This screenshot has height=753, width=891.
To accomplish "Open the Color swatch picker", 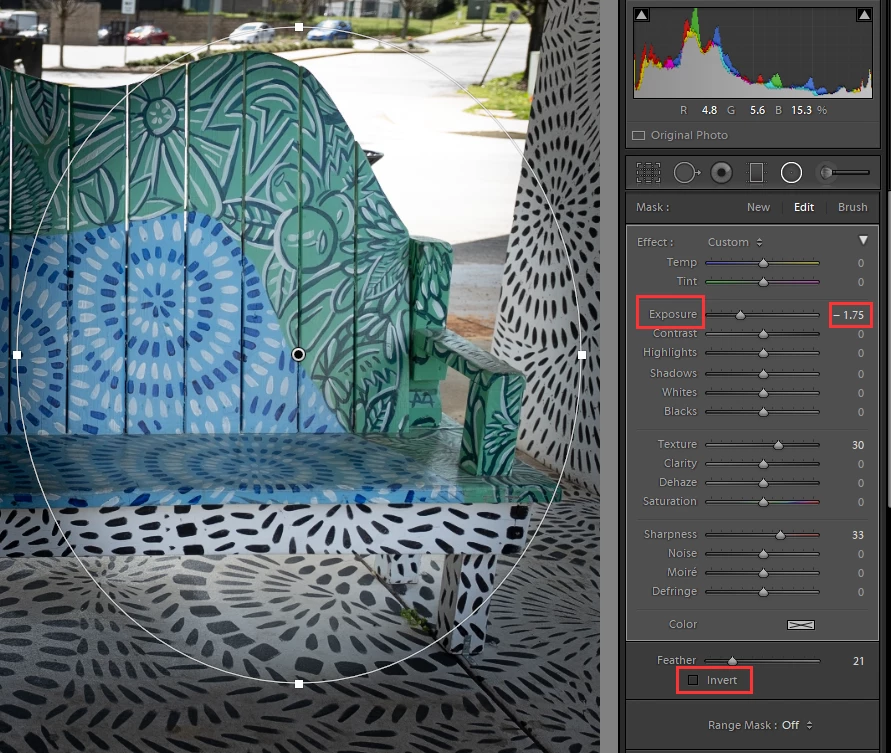I will (801, 625).
